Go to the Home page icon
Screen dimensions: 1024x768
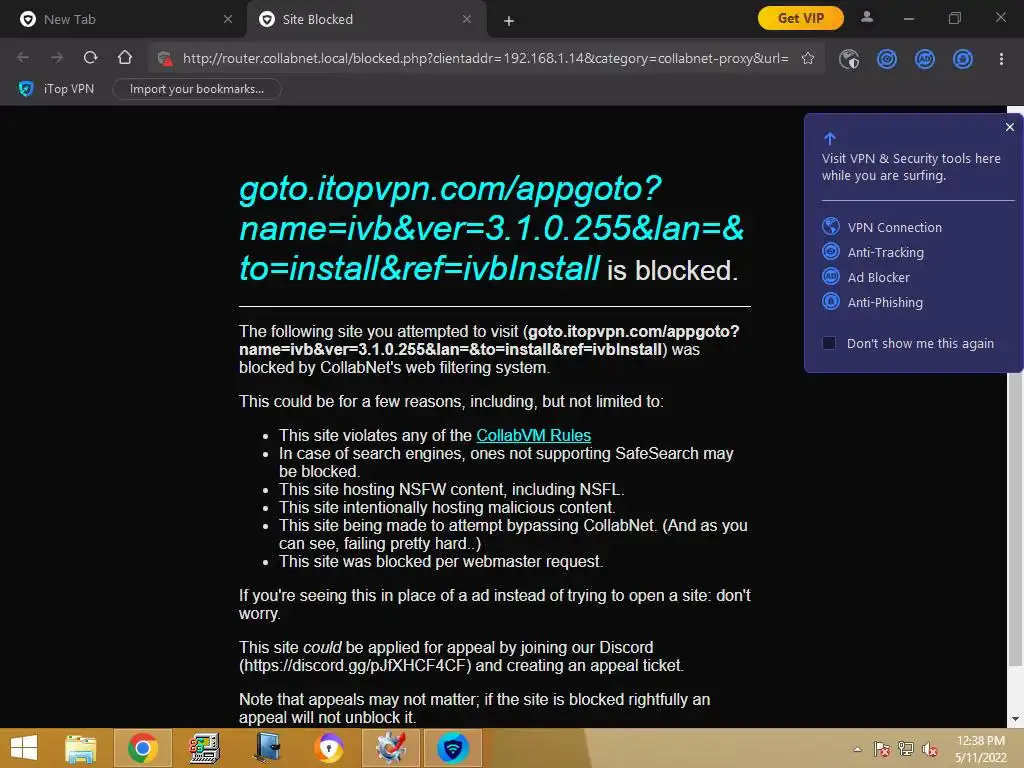point(125,58)
